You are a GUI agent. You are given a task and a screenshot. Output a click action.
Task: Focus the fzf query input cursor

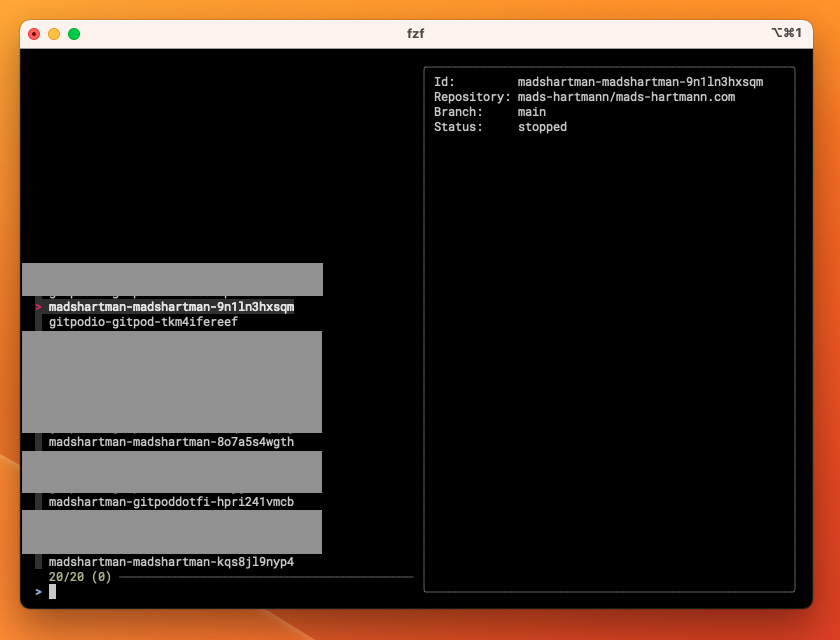[53, 592]
